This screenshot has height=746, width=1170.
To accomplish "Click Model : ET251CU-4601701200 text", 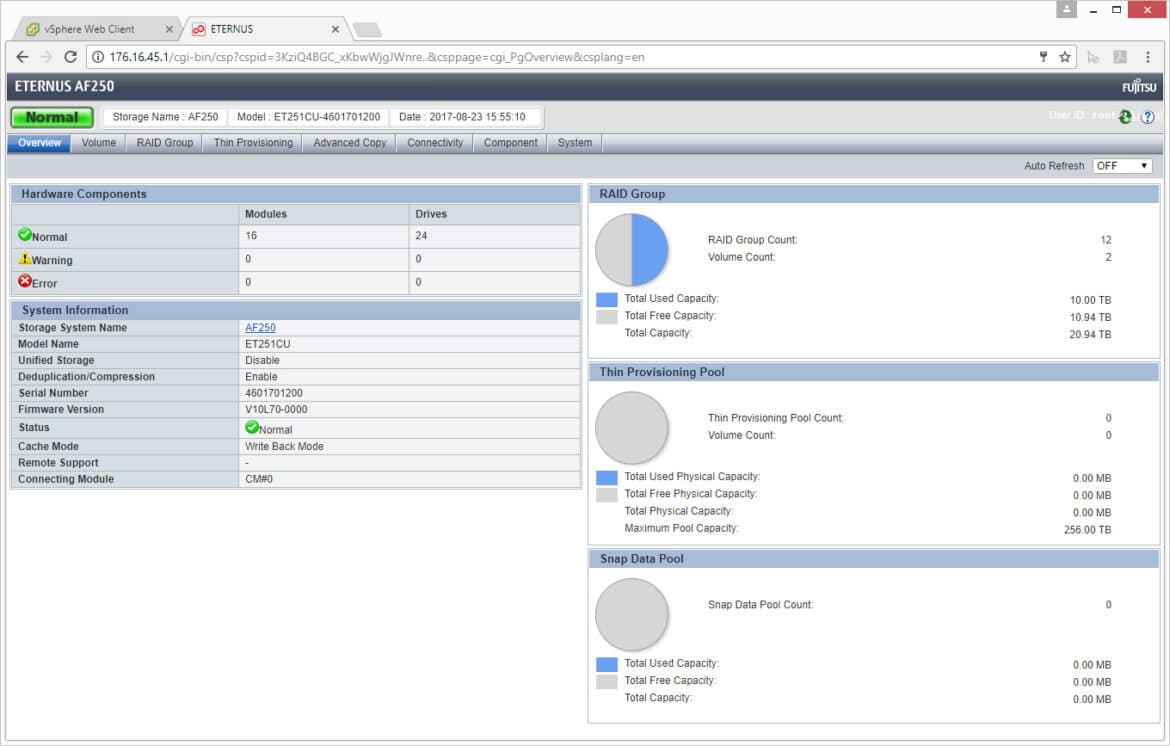I will [x=308, y=116].
